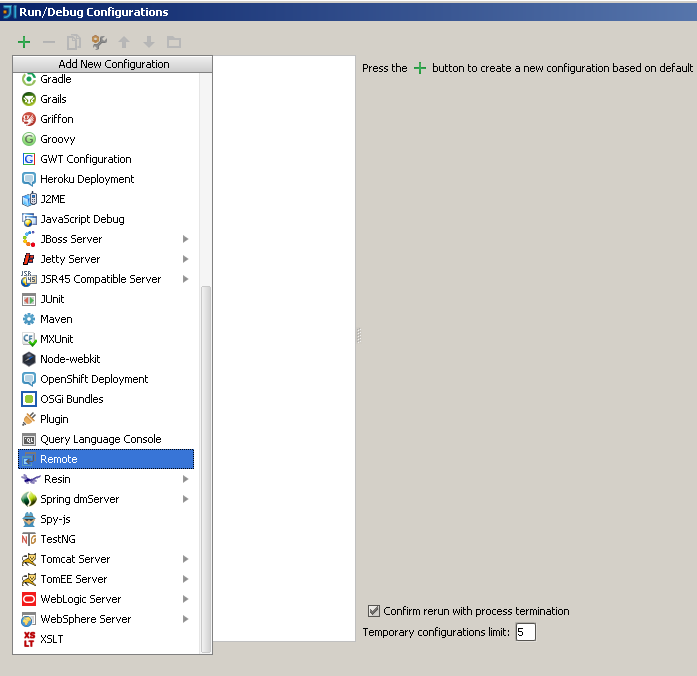Click the OSGi Bundles icon
The height and width of the screenshot is (676, 697).
coord(29,399)
